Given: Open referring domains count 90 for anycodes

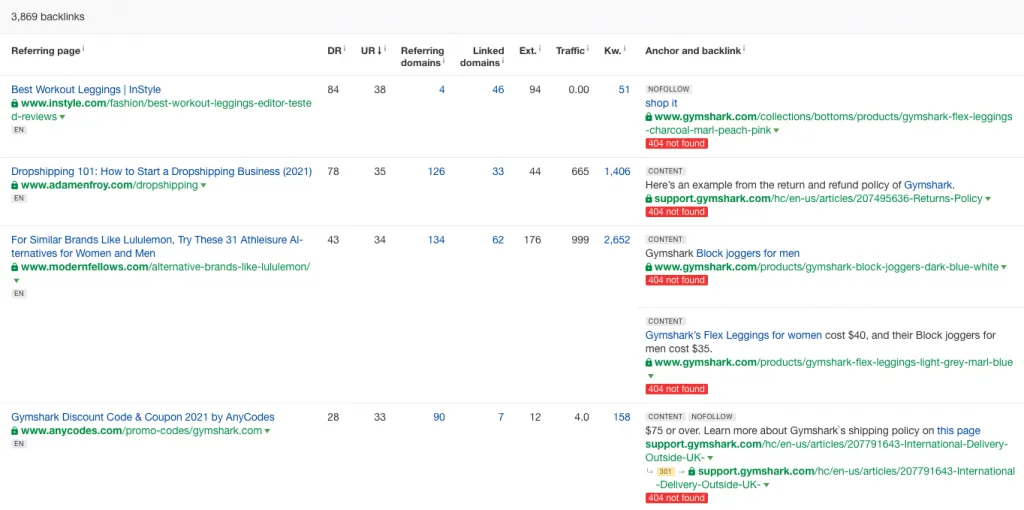Looking at the screenshot, I should click(x=439, y=417).
